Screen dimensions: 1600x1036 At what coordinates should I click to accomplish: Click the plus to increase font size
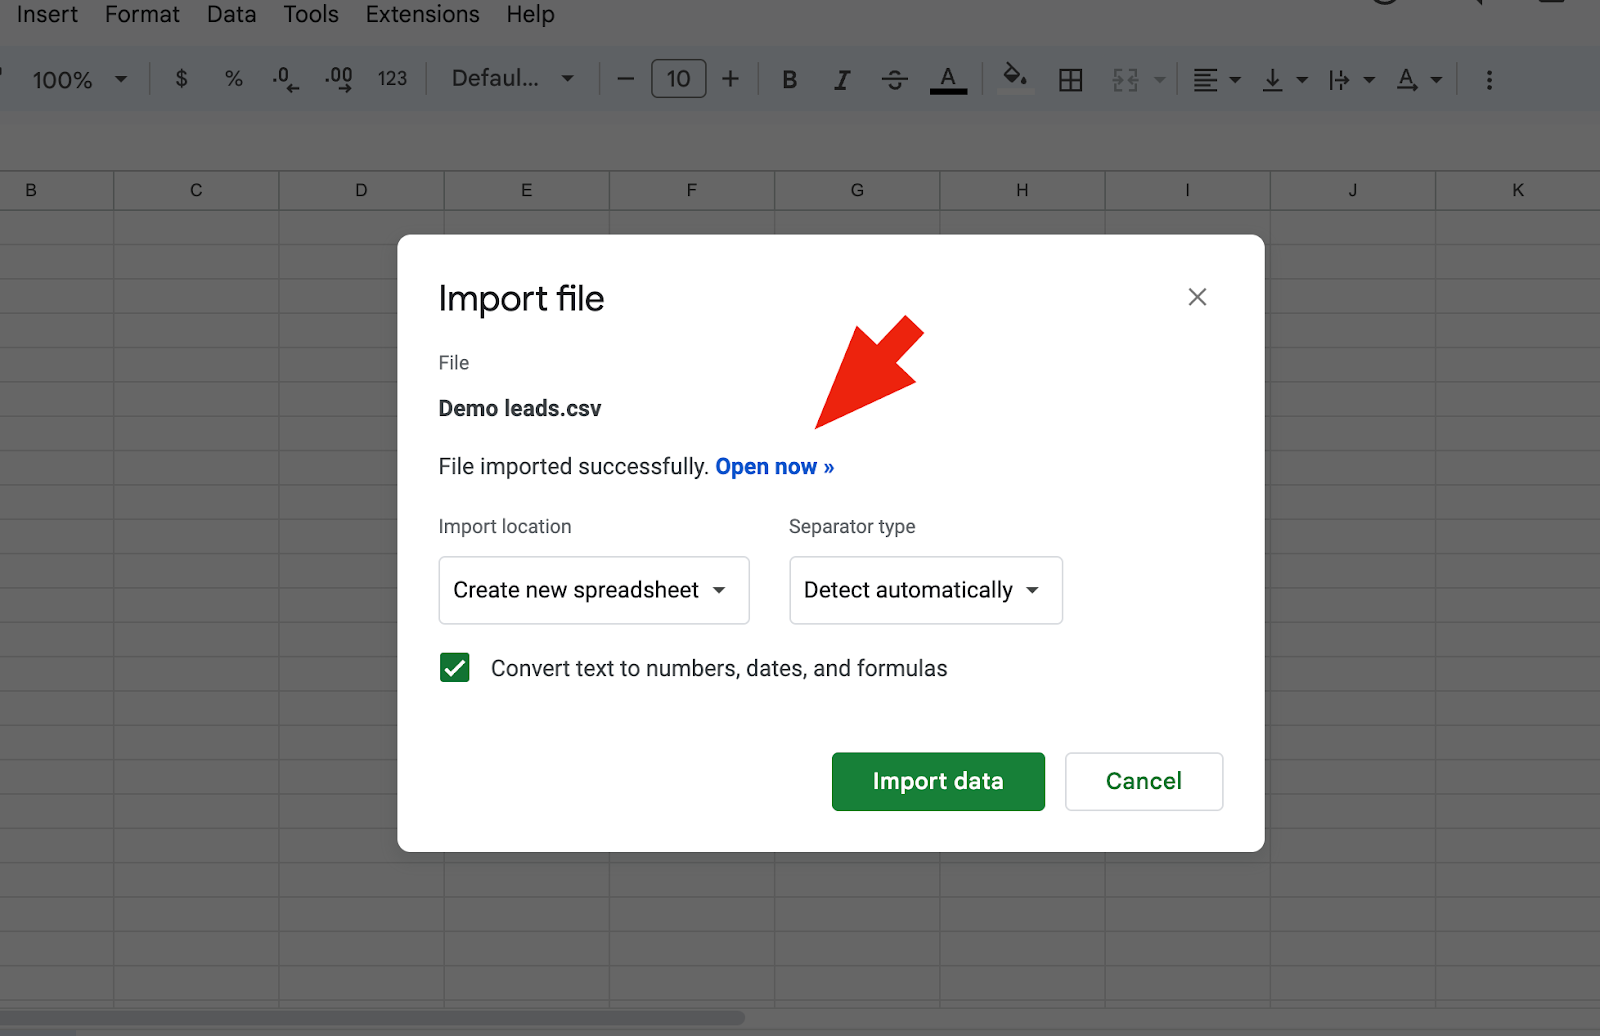pos(731,79)
